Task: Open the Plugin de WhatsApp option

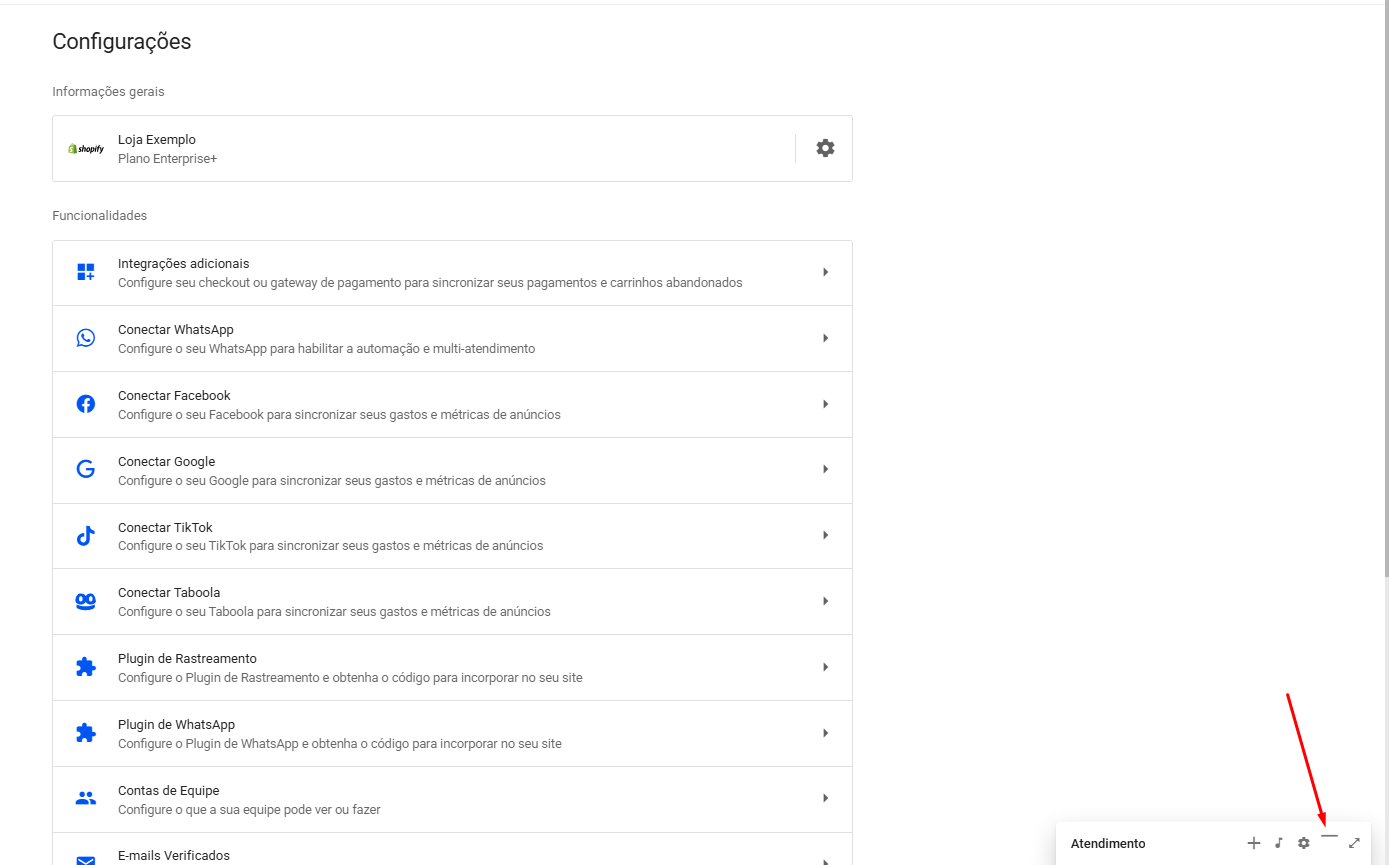Action: click(452, 733)
